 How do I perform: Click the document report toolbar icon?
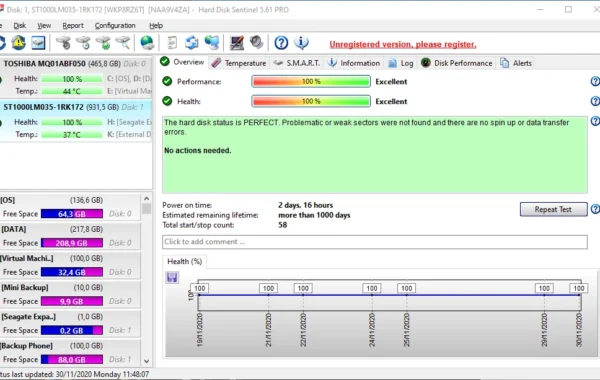coord(172,42)
